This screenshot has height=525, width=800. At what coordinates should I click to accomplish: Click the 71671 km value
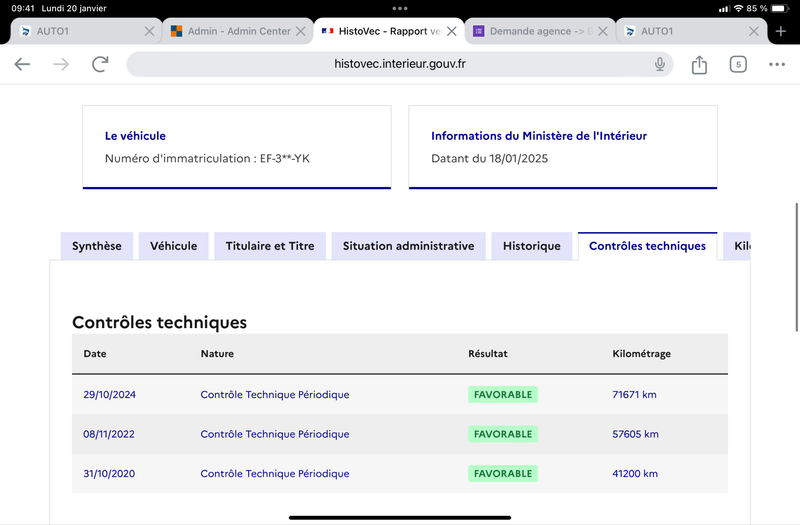pos(634,394)
